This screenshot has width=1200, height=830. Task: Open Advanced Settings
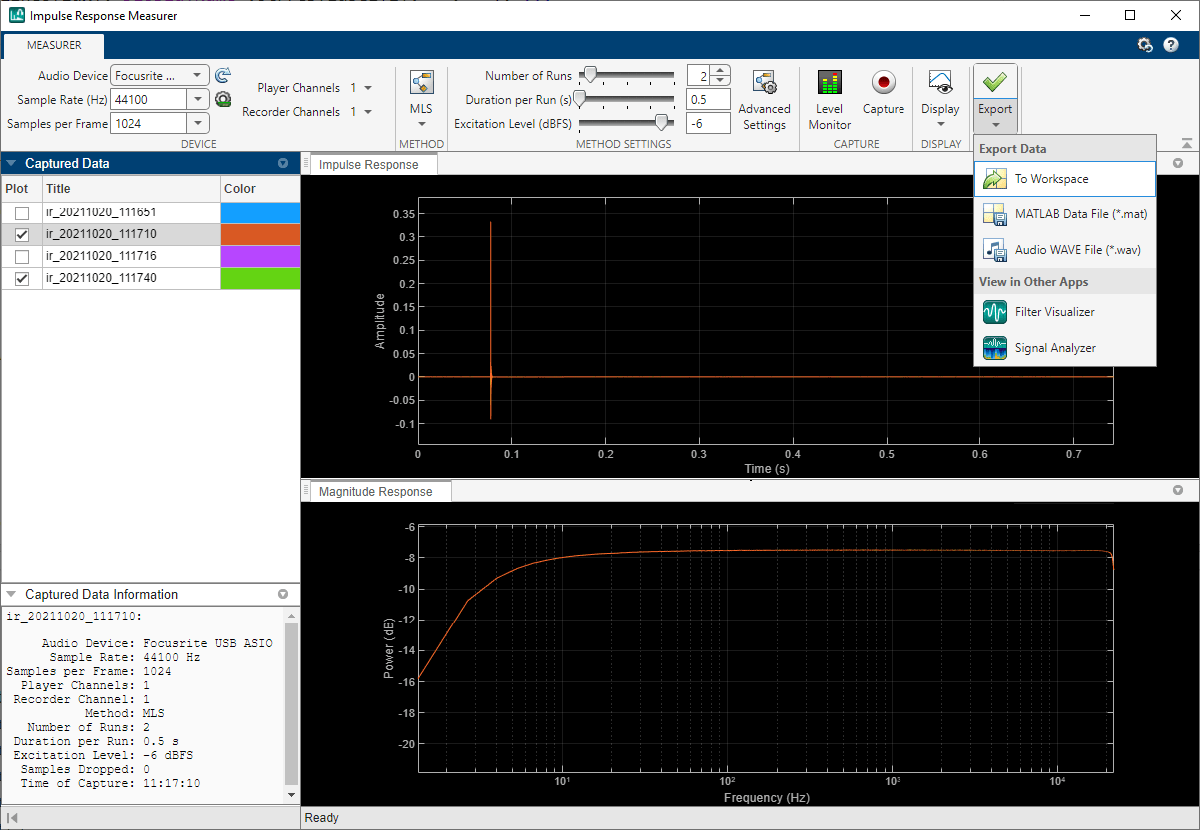(764, 83)
